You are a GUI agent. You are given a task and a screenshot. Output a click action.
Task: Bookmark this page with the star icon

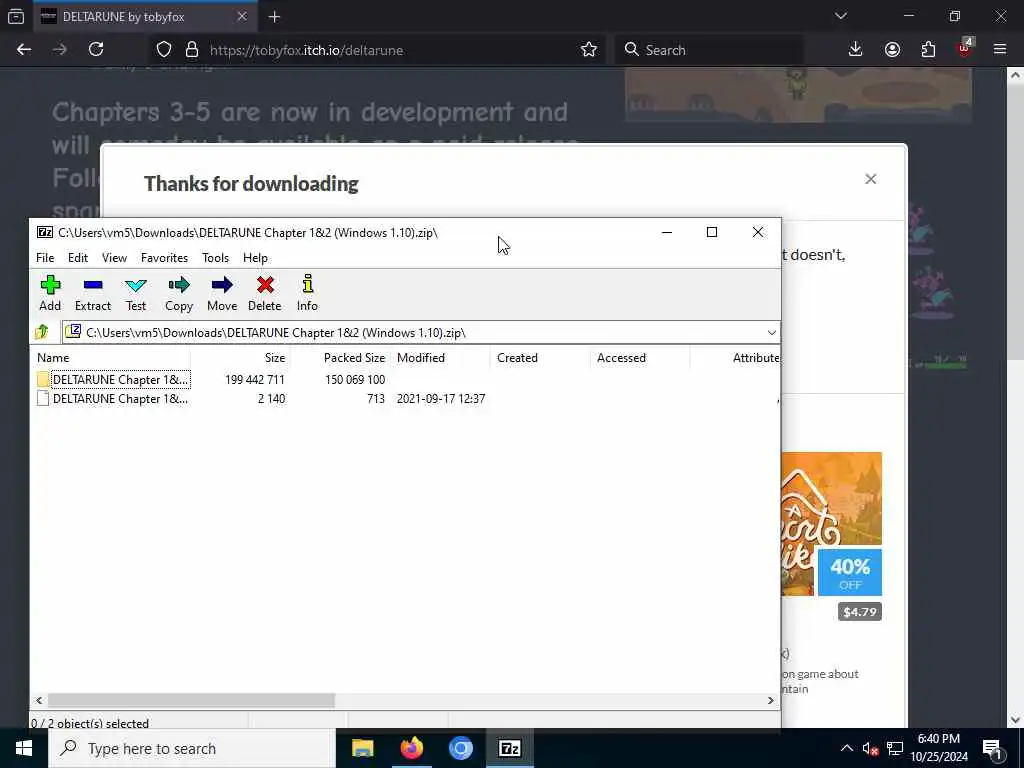588,50
